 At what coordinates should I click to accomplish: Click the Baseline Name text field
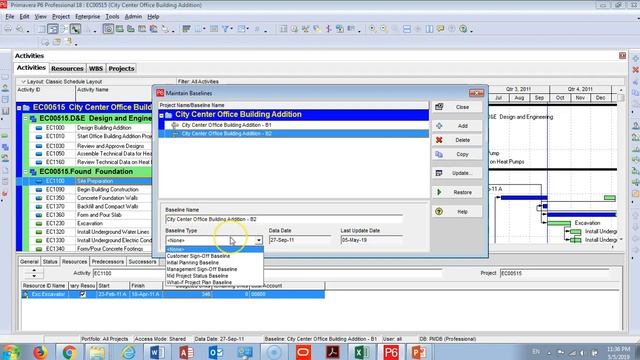click(x=284, y=219)
